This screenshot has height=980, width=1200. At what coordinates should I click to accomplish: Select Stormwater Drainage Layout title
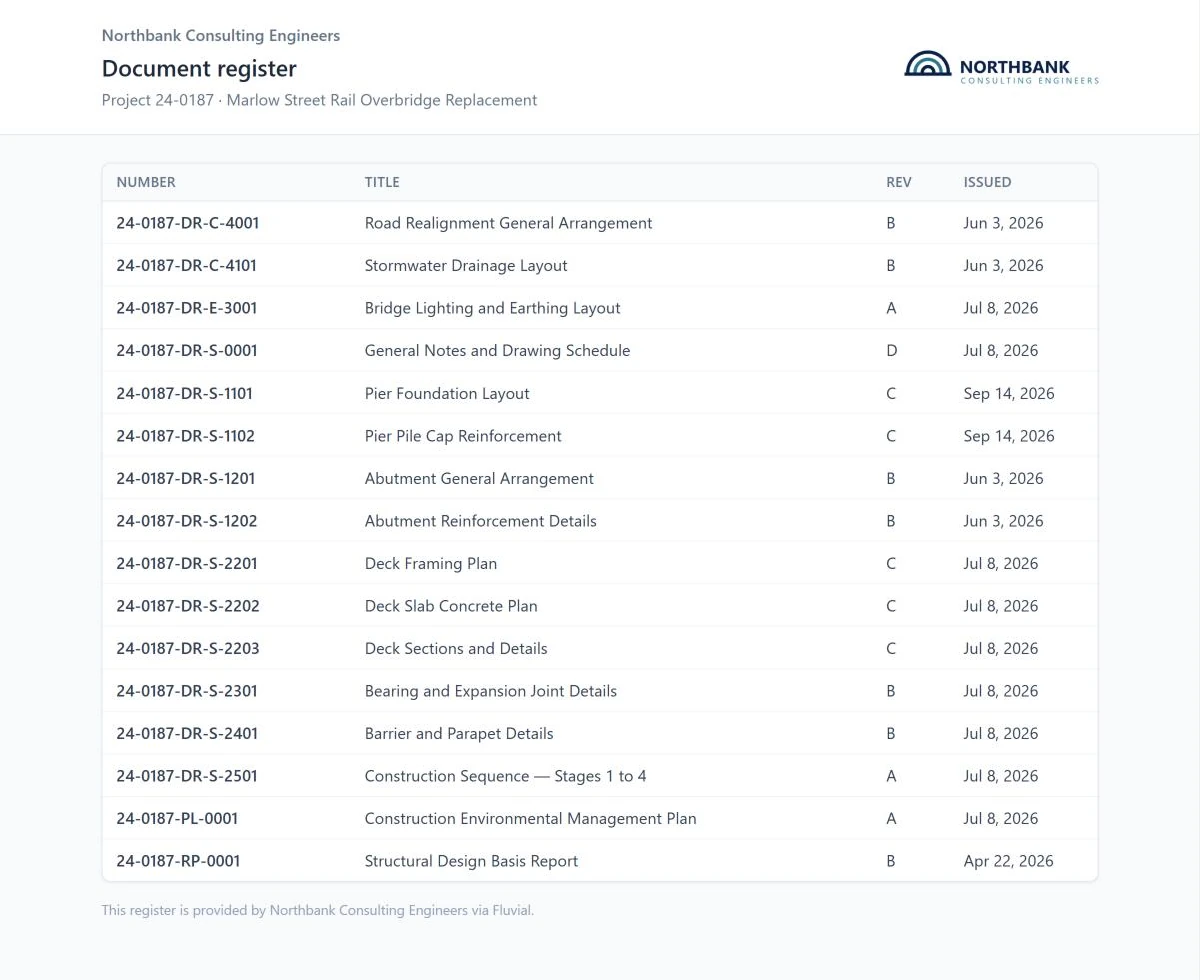click(x=466, y=265)
